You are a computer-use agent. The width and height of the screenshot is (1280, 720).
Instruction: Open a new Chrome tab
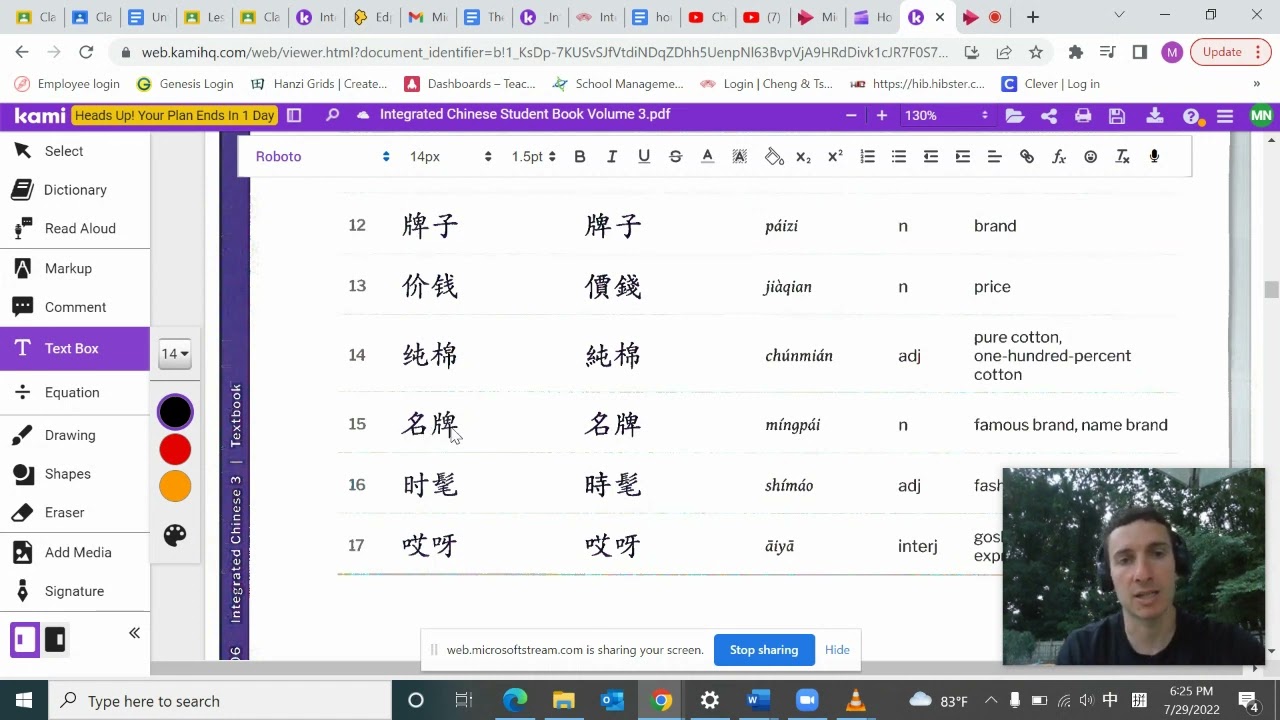pos(1033,17)
